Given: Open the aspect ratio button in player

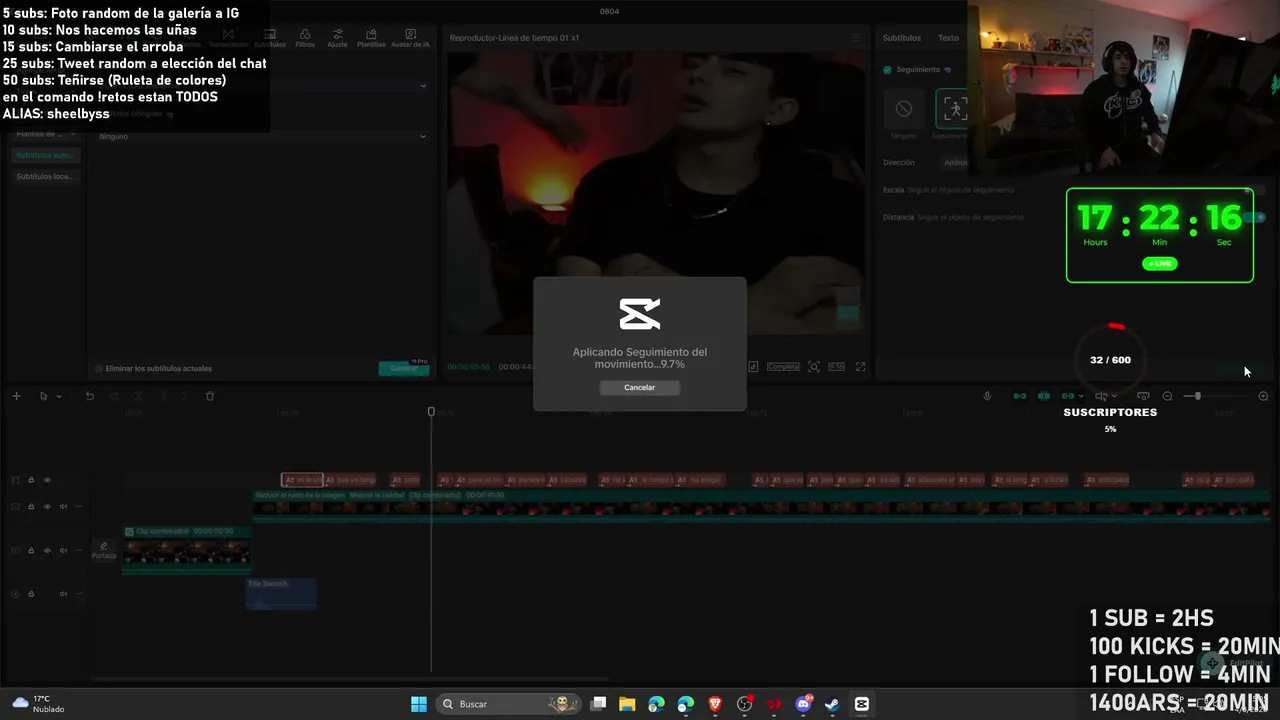Looking at the screenshot, I should (x=836, y=367).
